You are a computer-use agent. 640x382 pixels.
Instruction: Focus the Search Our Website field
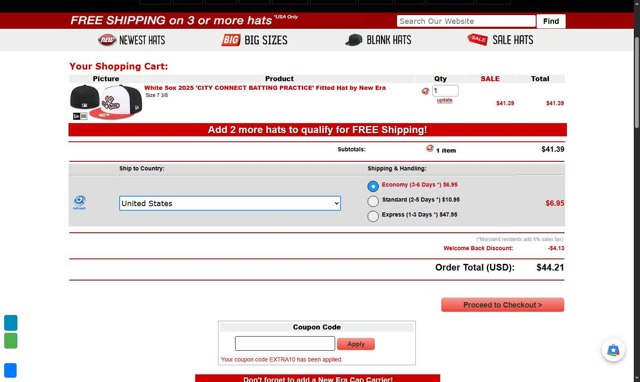[466, 21]
